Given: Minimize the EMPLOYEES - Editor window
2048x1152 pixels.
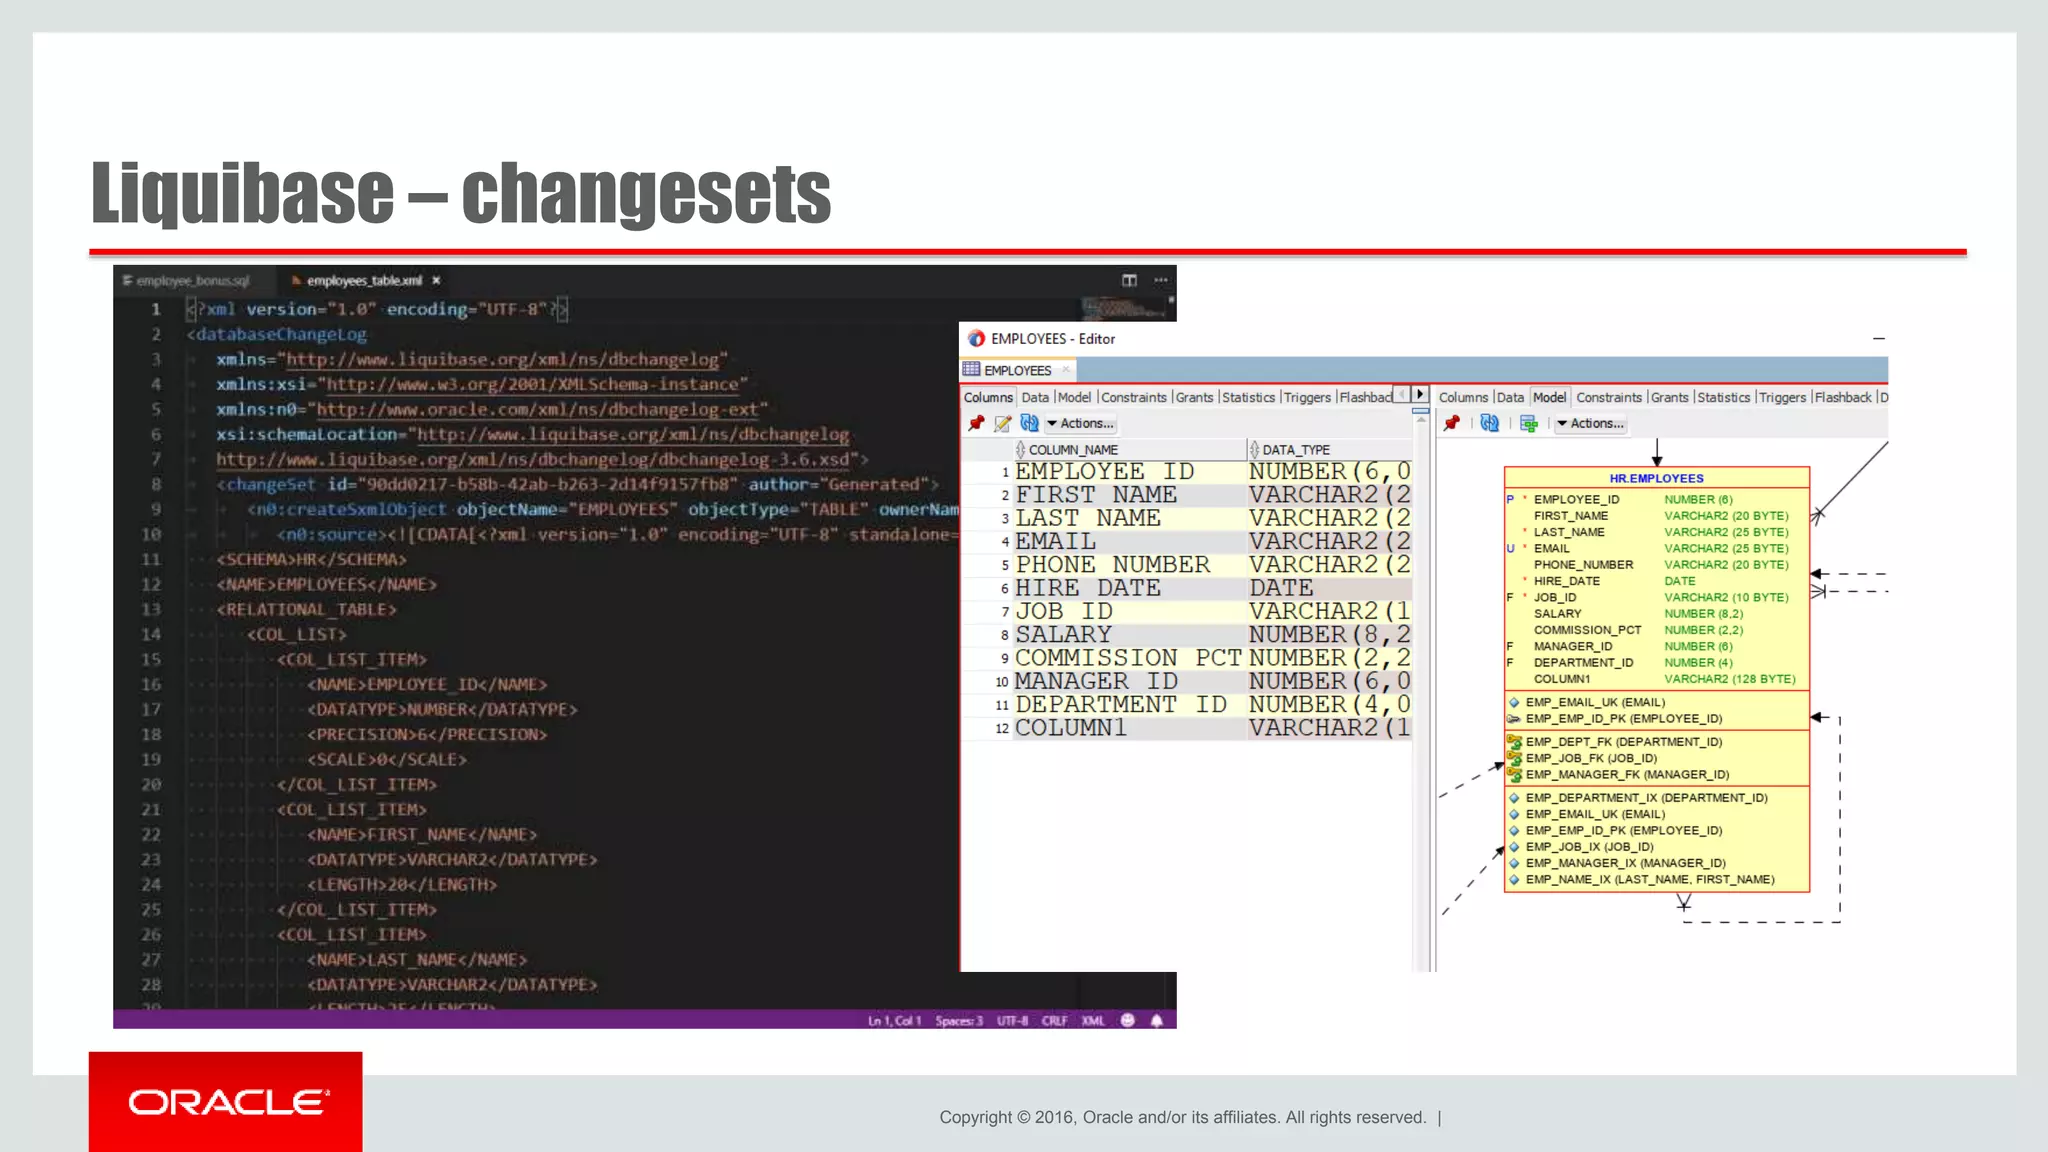Looking at the screenshot, I should pos(1878,339).
